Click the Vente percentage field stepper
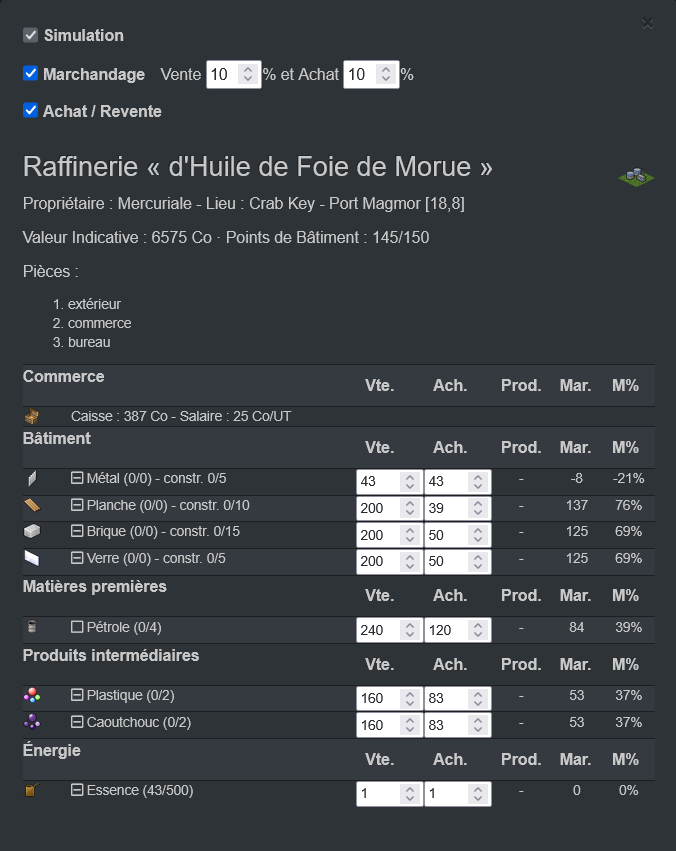The height and width of the screenshot is (851, 676). click(x=248, y=74)
